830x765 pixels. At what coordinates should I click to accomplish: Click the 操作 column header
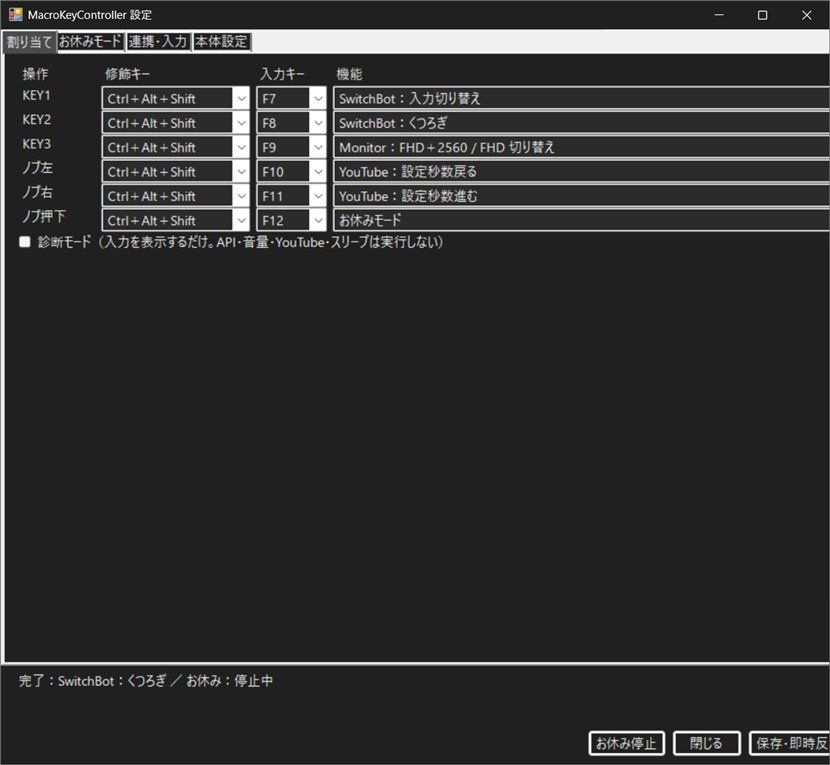pyautogui.click(x=35, y=74)
